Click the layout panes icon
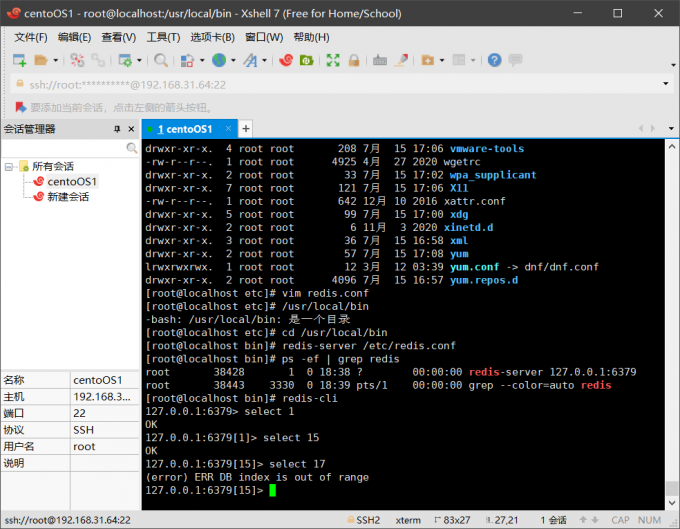This screenshot has height=529, width=680. point(459,60)
